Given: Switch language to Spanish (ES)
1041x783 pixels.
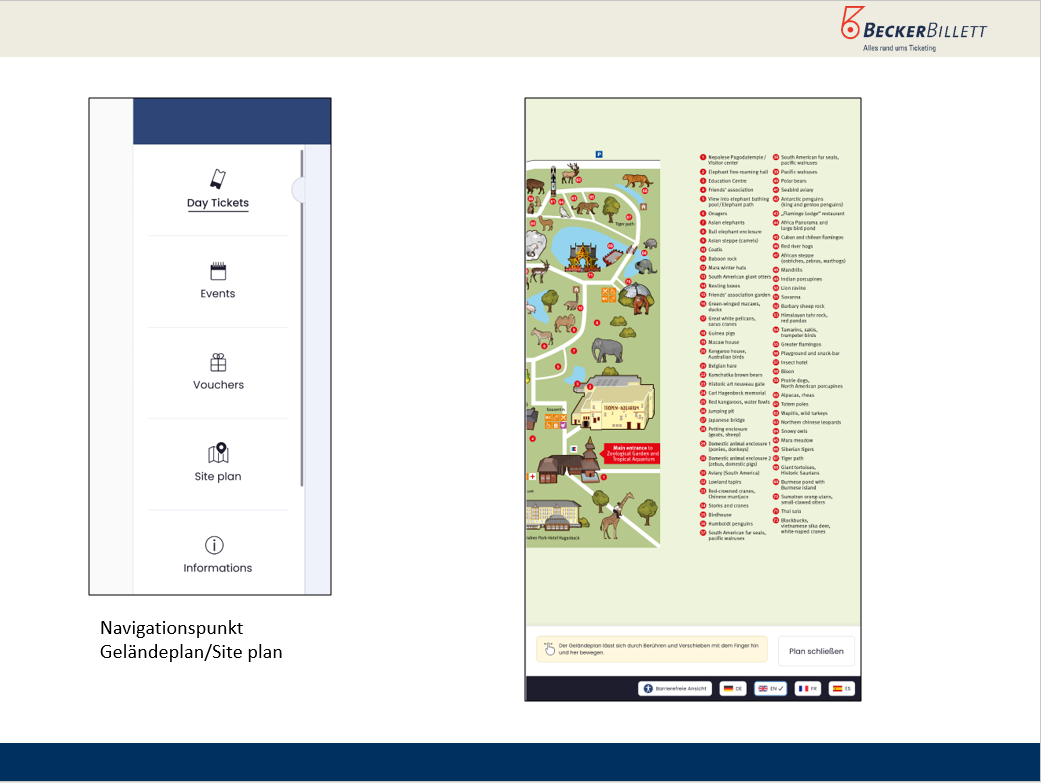Looking at the screenshot, I should pos(842,689).
